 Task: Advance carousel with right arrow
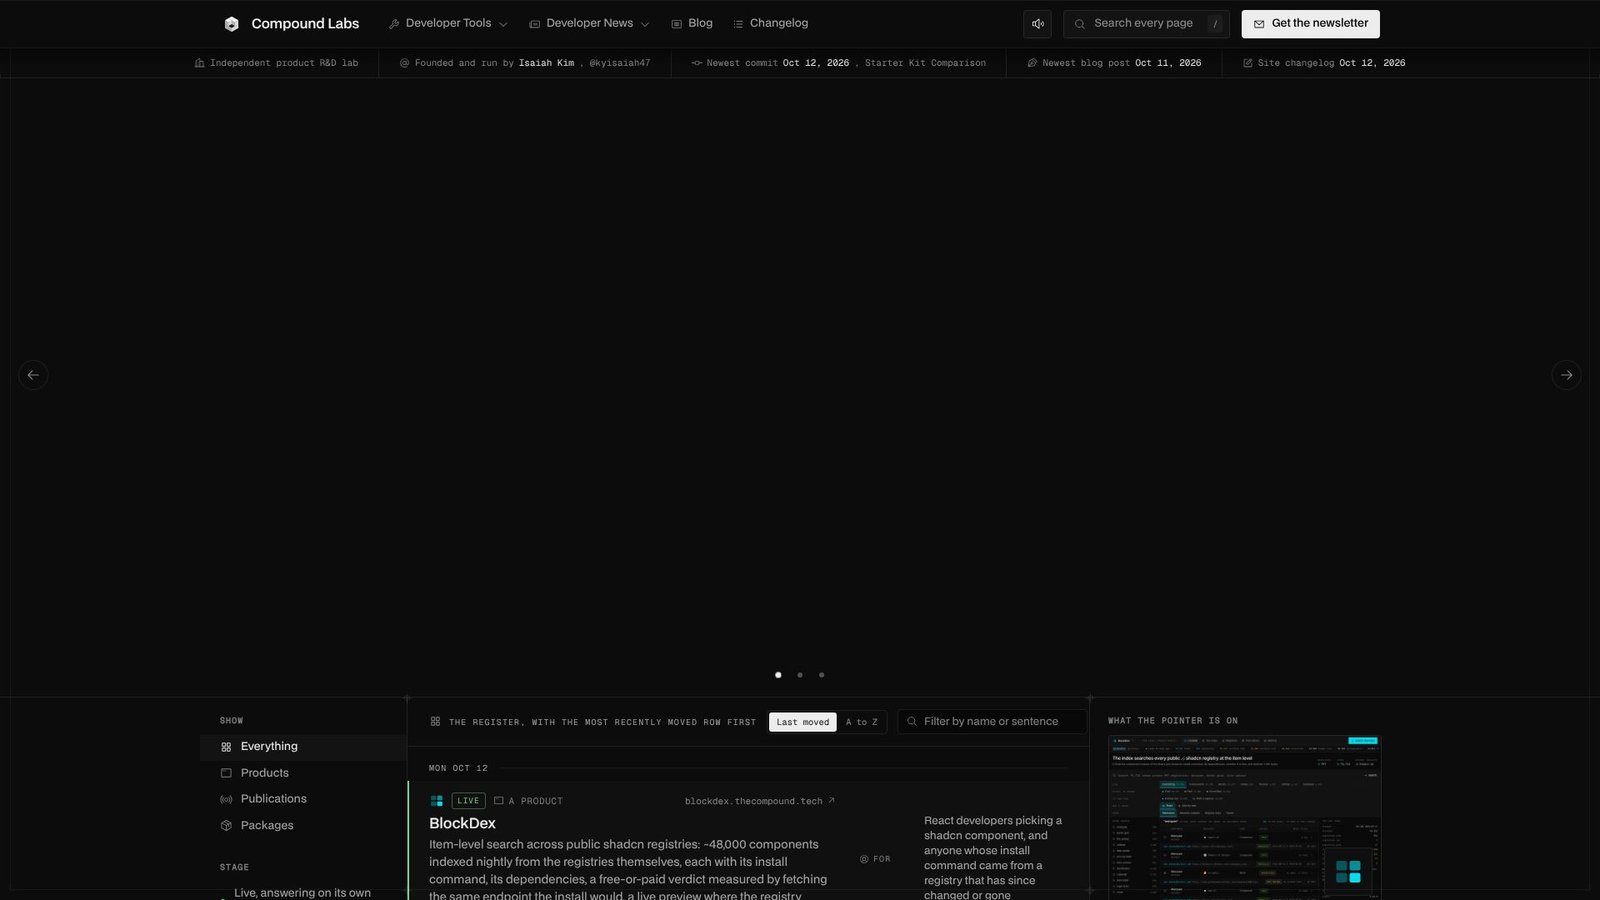1567,375
